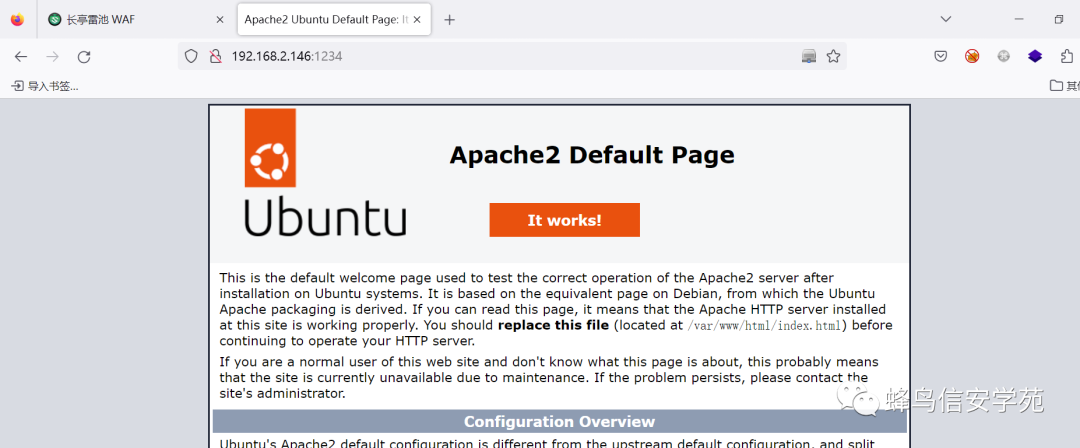Click the Firefox logo icon
This screenshot has width=1080, height=448.
click(17, 19)
